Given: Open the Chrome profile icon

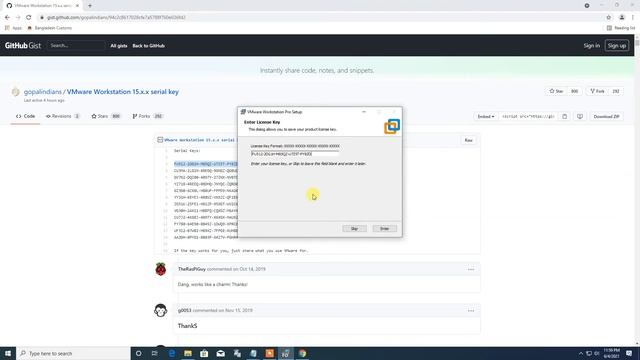Looking at the screenshot, I should 622,18.
